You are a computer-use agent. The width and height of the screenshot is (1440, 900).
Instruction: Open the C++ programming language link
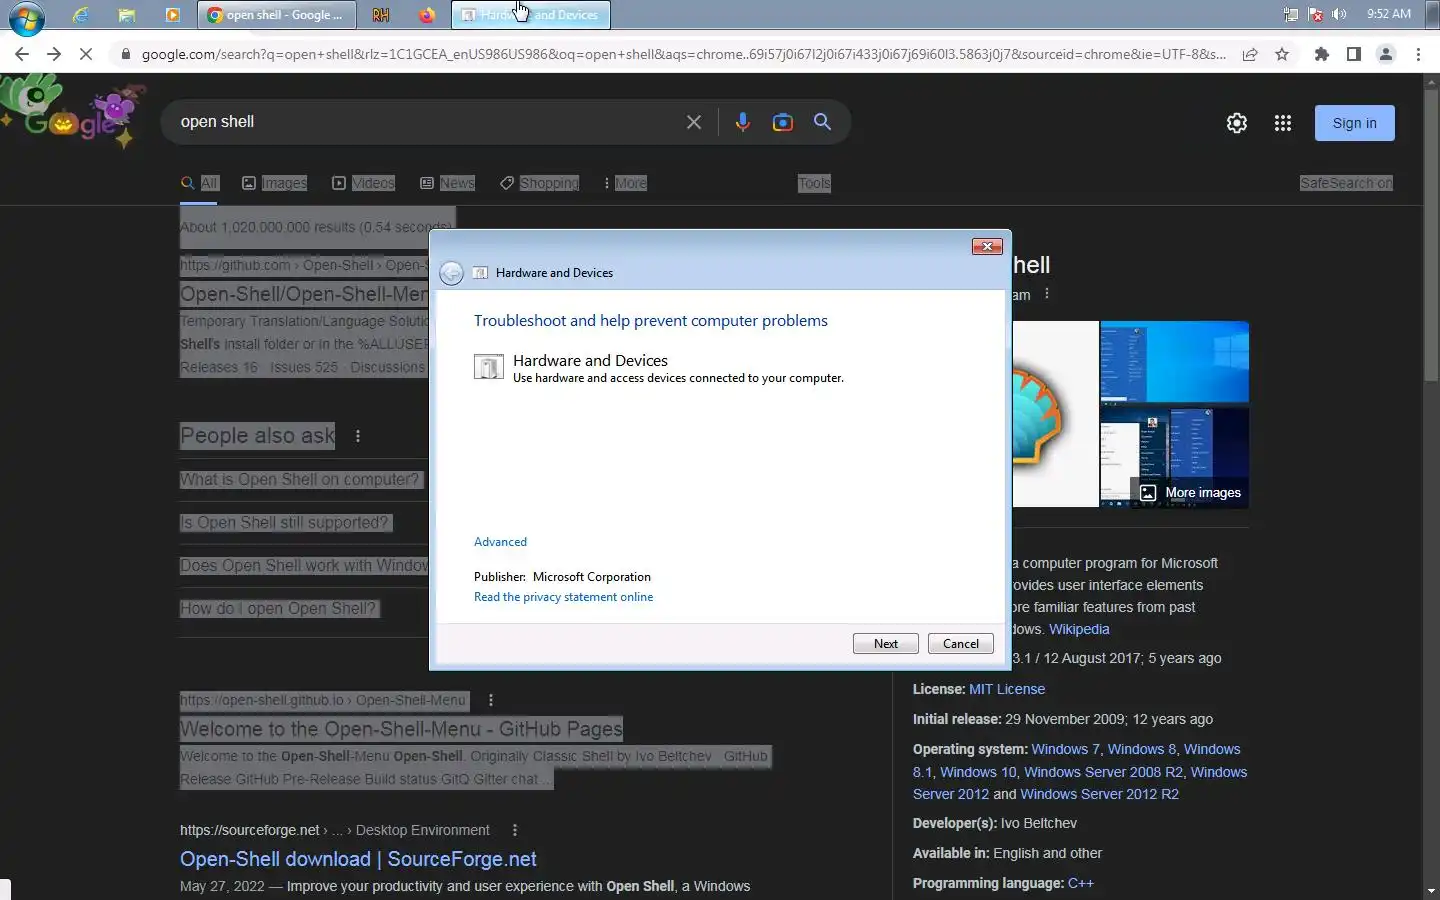1081,883
